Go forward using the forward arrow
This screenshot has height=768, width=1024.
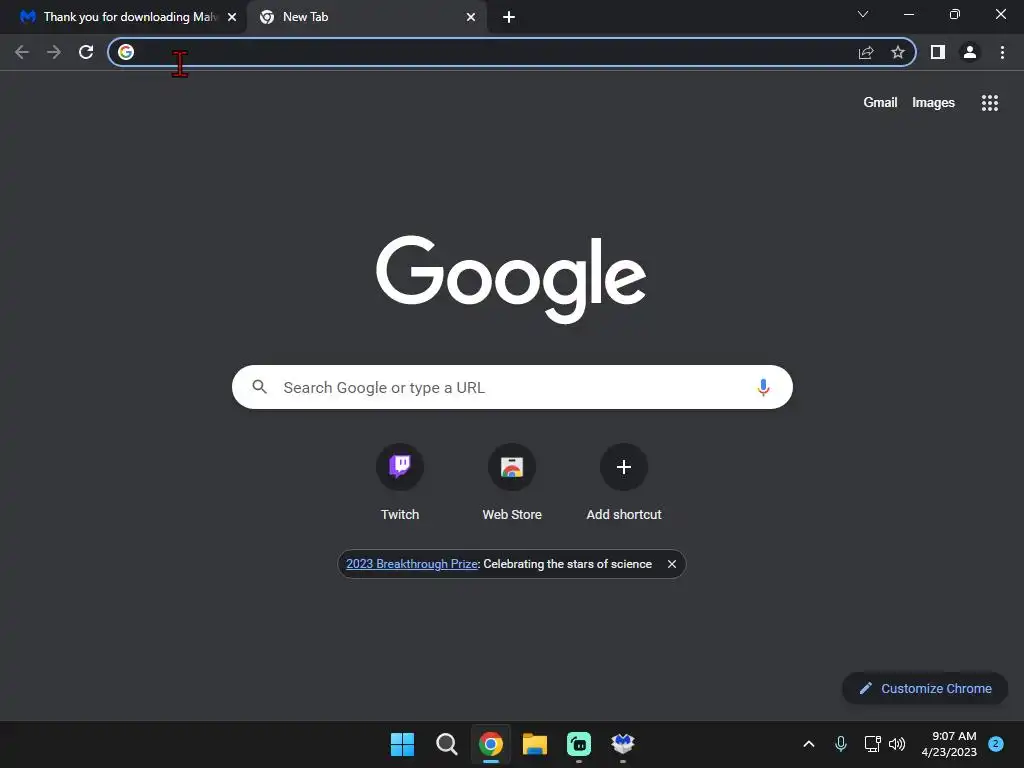pos(54,52)
